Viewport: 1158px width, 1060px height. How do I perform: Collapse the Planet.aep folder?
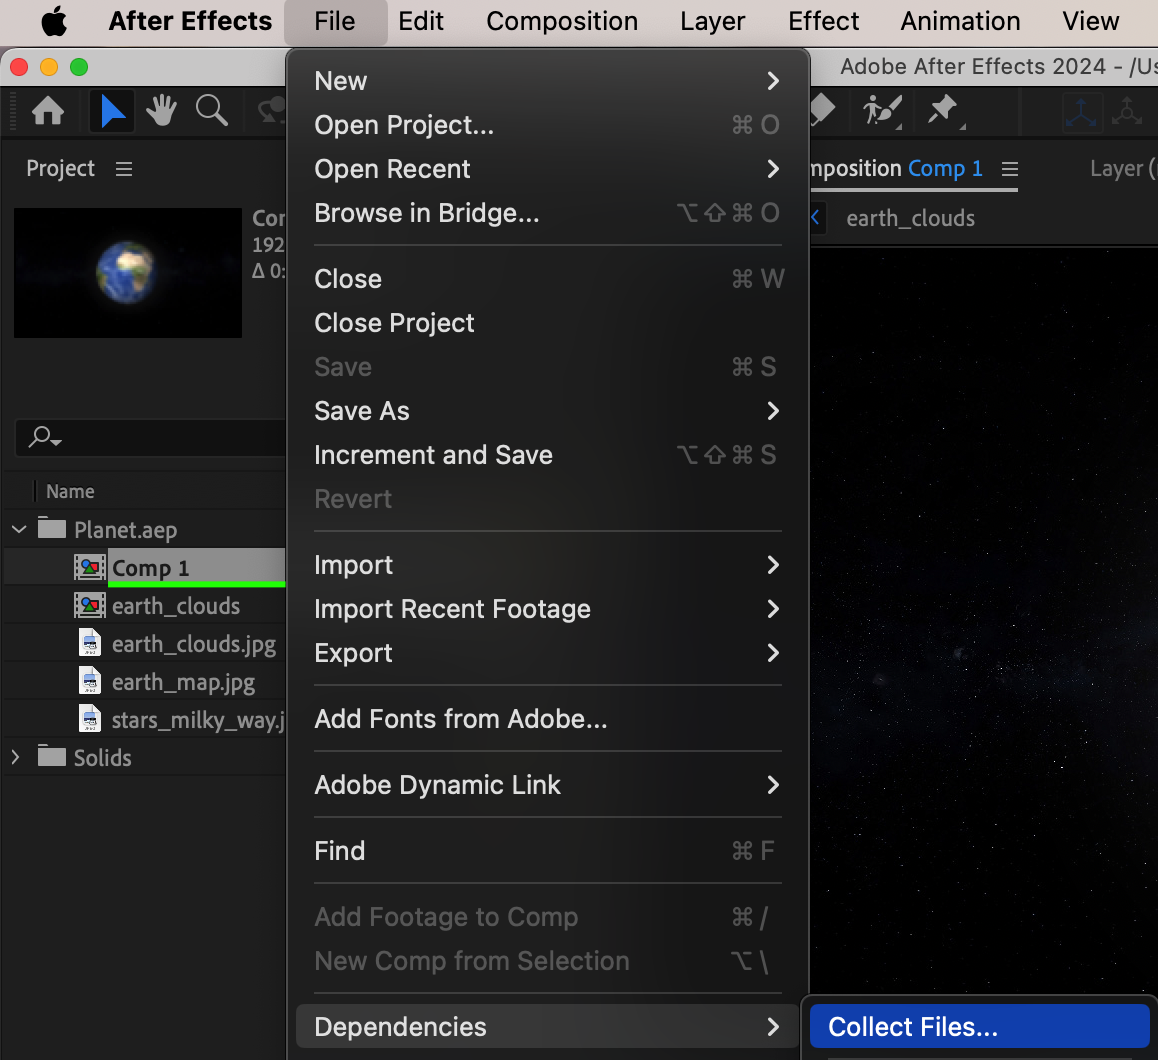click(19, 529)
